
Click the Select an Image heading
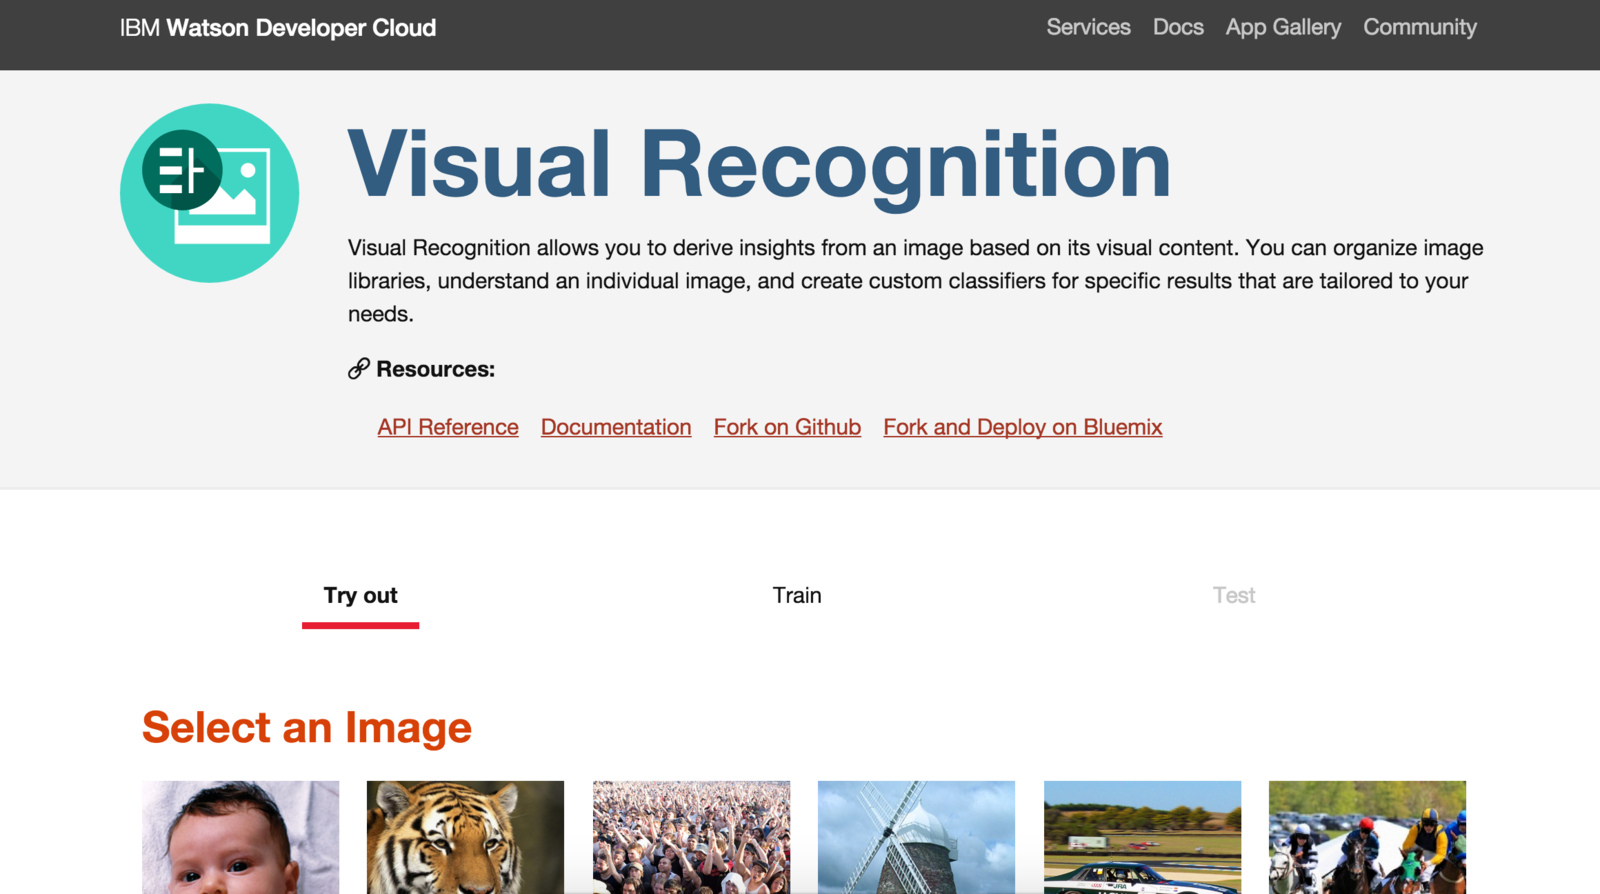pos(307,727)
